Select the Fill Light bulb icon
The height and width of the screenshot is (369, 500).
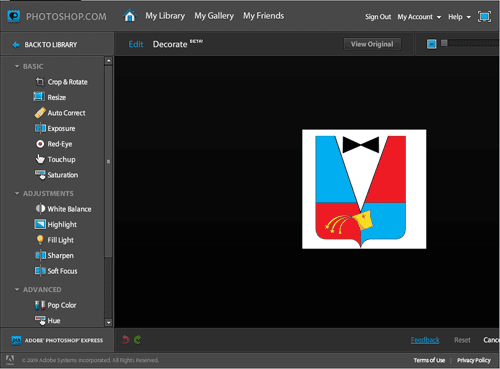40,240
